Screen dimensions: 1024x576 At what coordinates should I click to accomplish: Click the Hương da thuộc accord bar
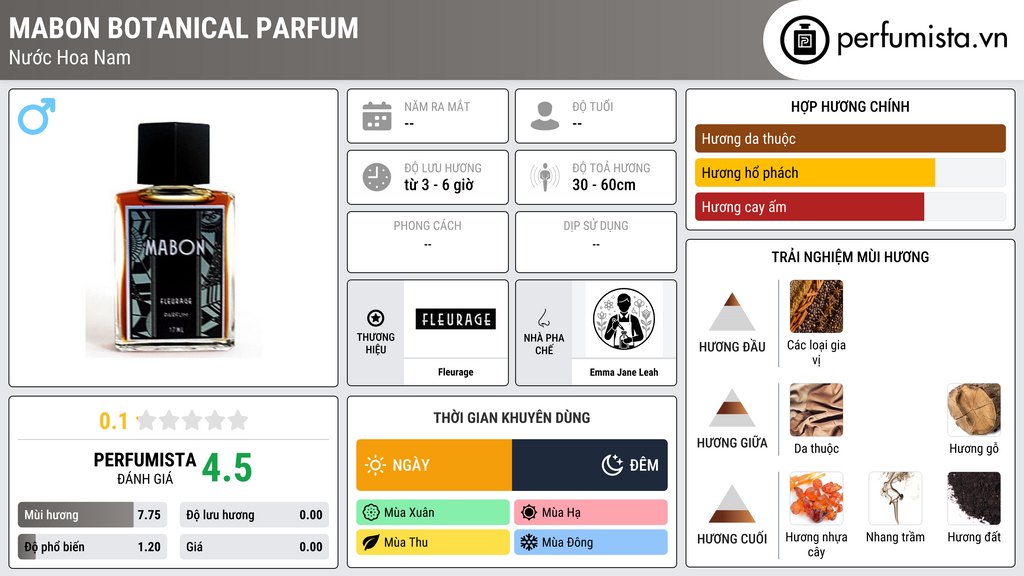point(850,138)
